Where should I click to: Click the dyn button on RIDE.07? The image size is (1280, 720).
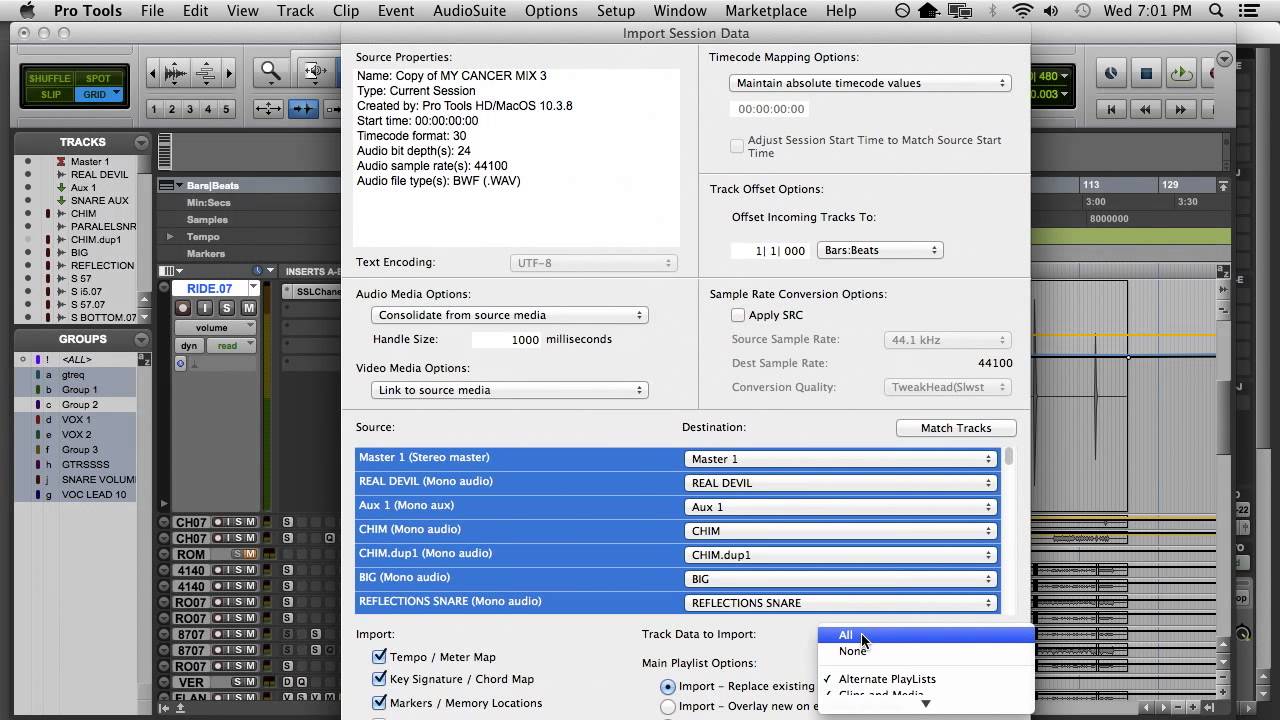[x=187, y=346]
